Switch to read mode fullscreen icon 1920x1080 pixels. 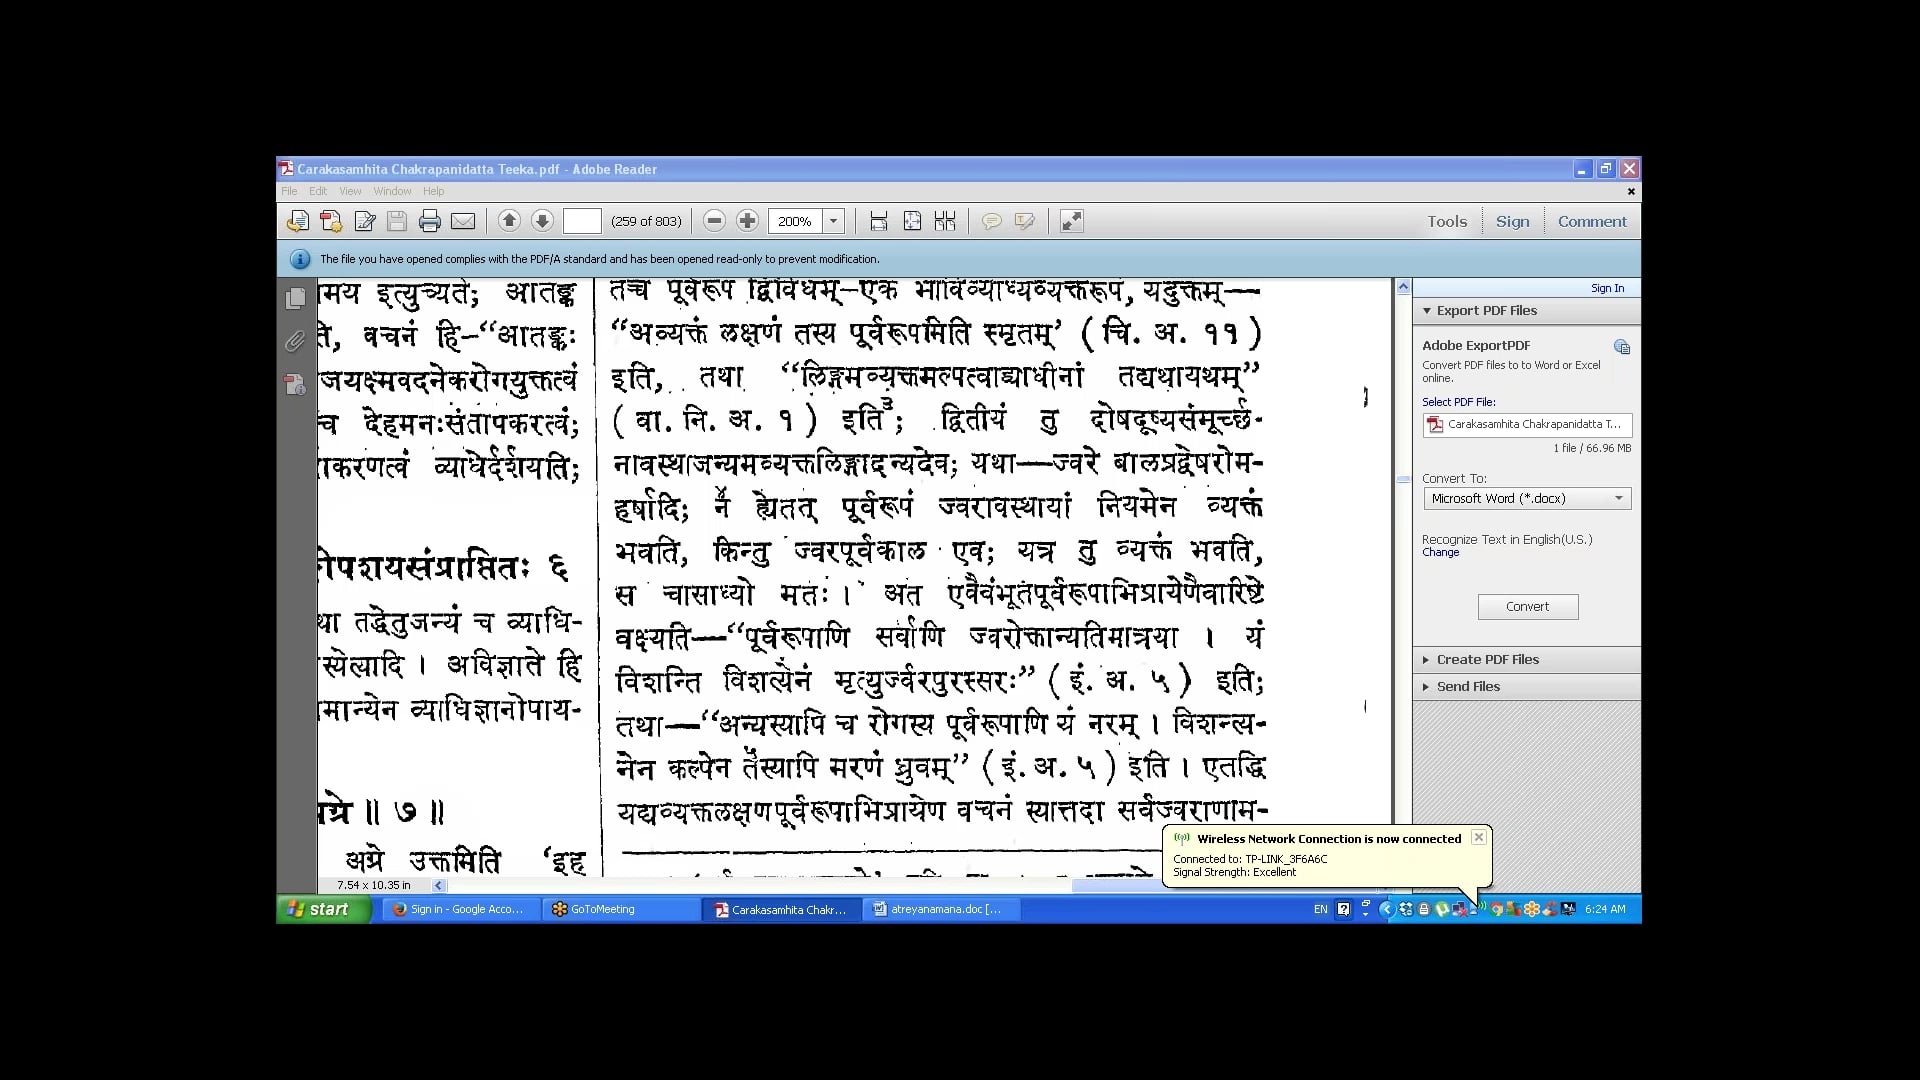pyautogui.click(x=1071, y=221)
